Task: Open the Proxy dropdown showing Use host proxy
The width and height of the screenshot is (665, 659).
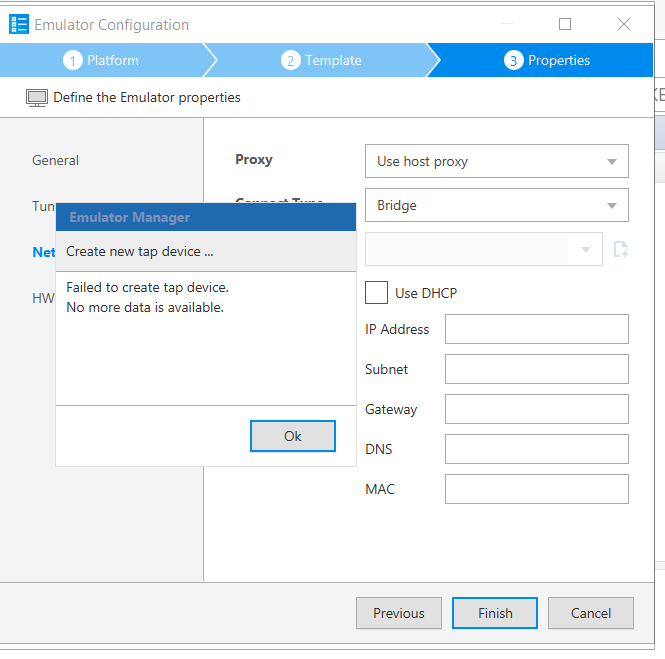Action: tap(496, 161)
